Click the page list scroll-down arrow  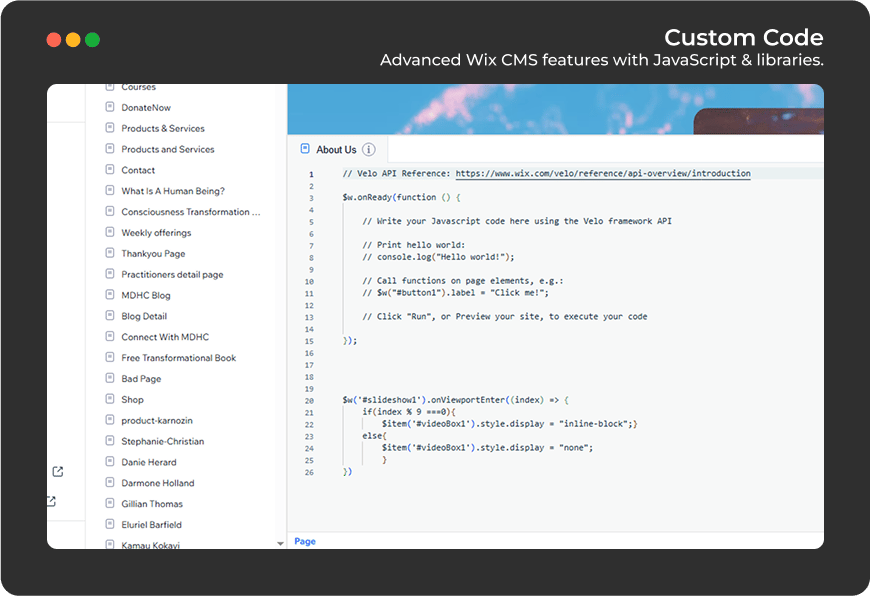280,544
